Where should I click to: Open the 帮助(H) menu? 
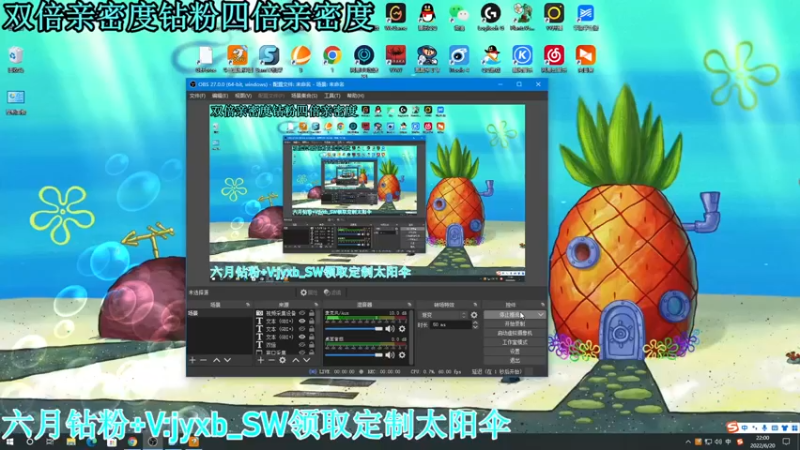coord(356,96)
